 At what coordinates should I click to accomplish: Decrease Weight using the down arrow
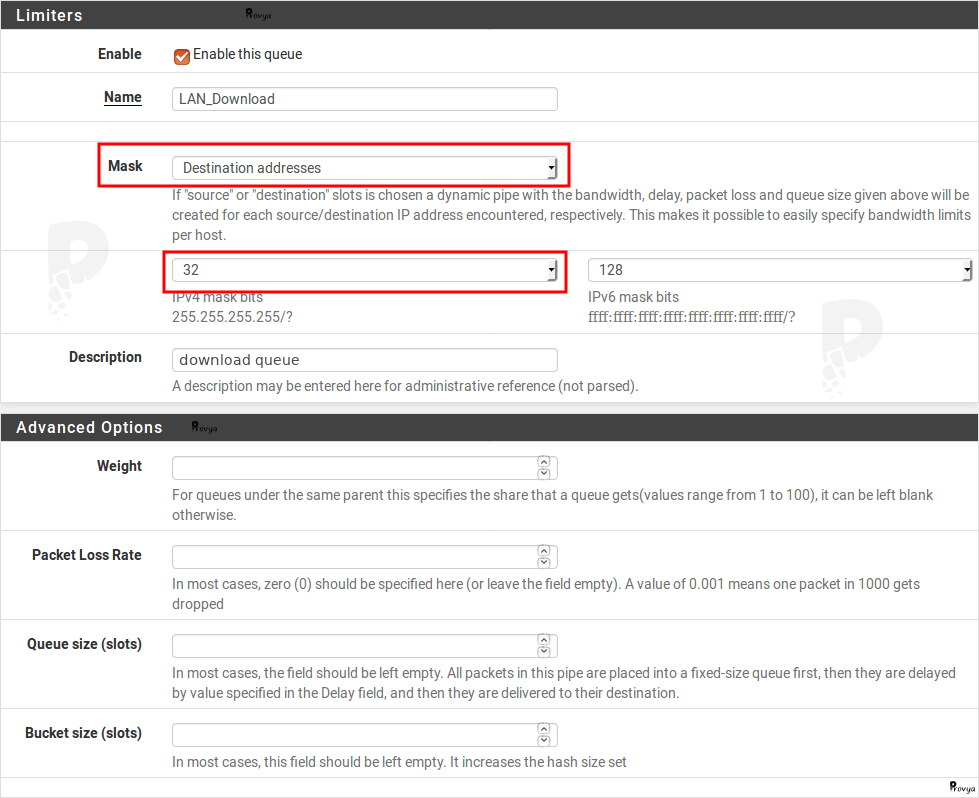click(544, 473)
